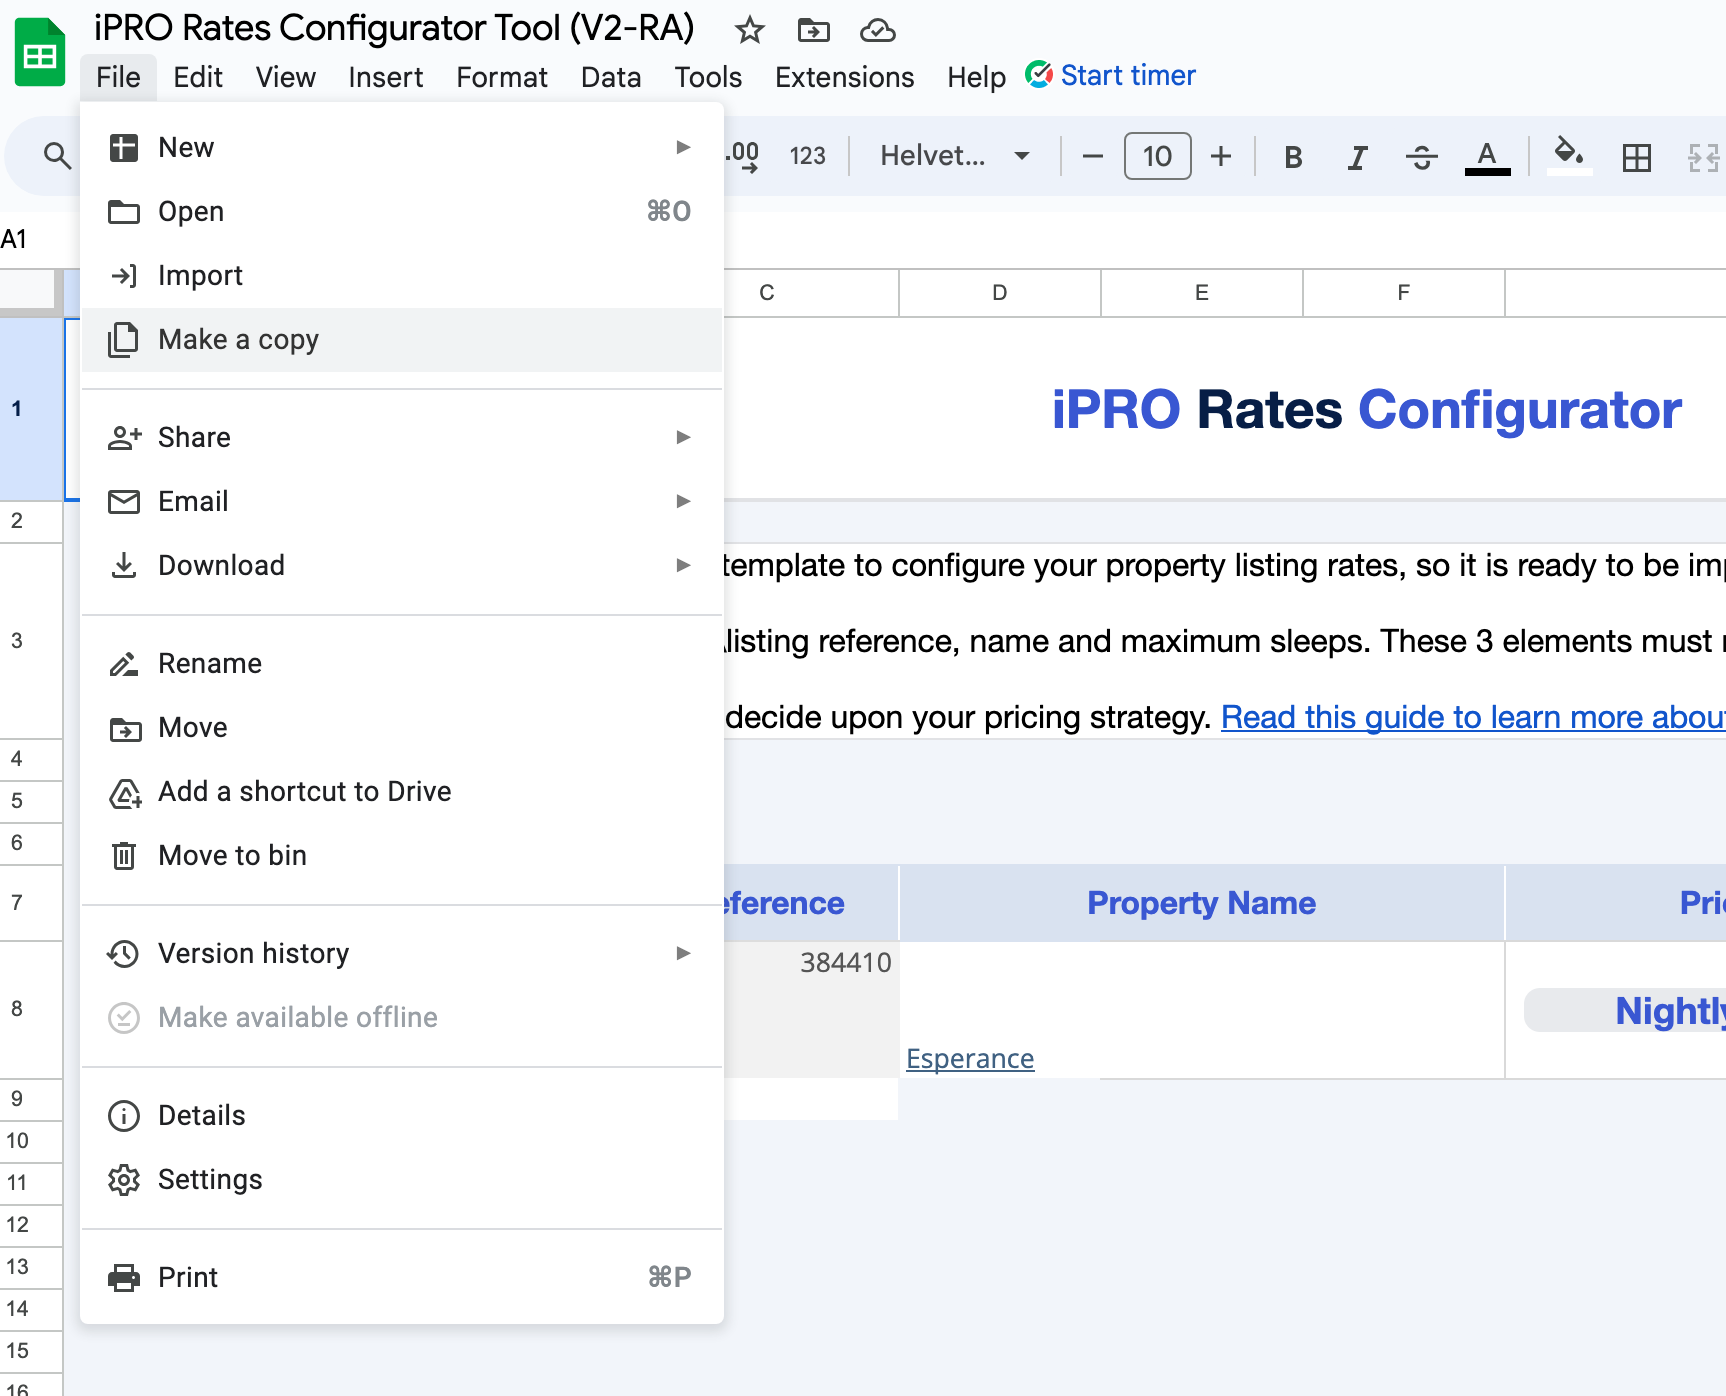Image resolution: width=1726 pixels, height=1396 pixels.
Task: Choose Open from File menu
Action: click(x=402, y=212)
